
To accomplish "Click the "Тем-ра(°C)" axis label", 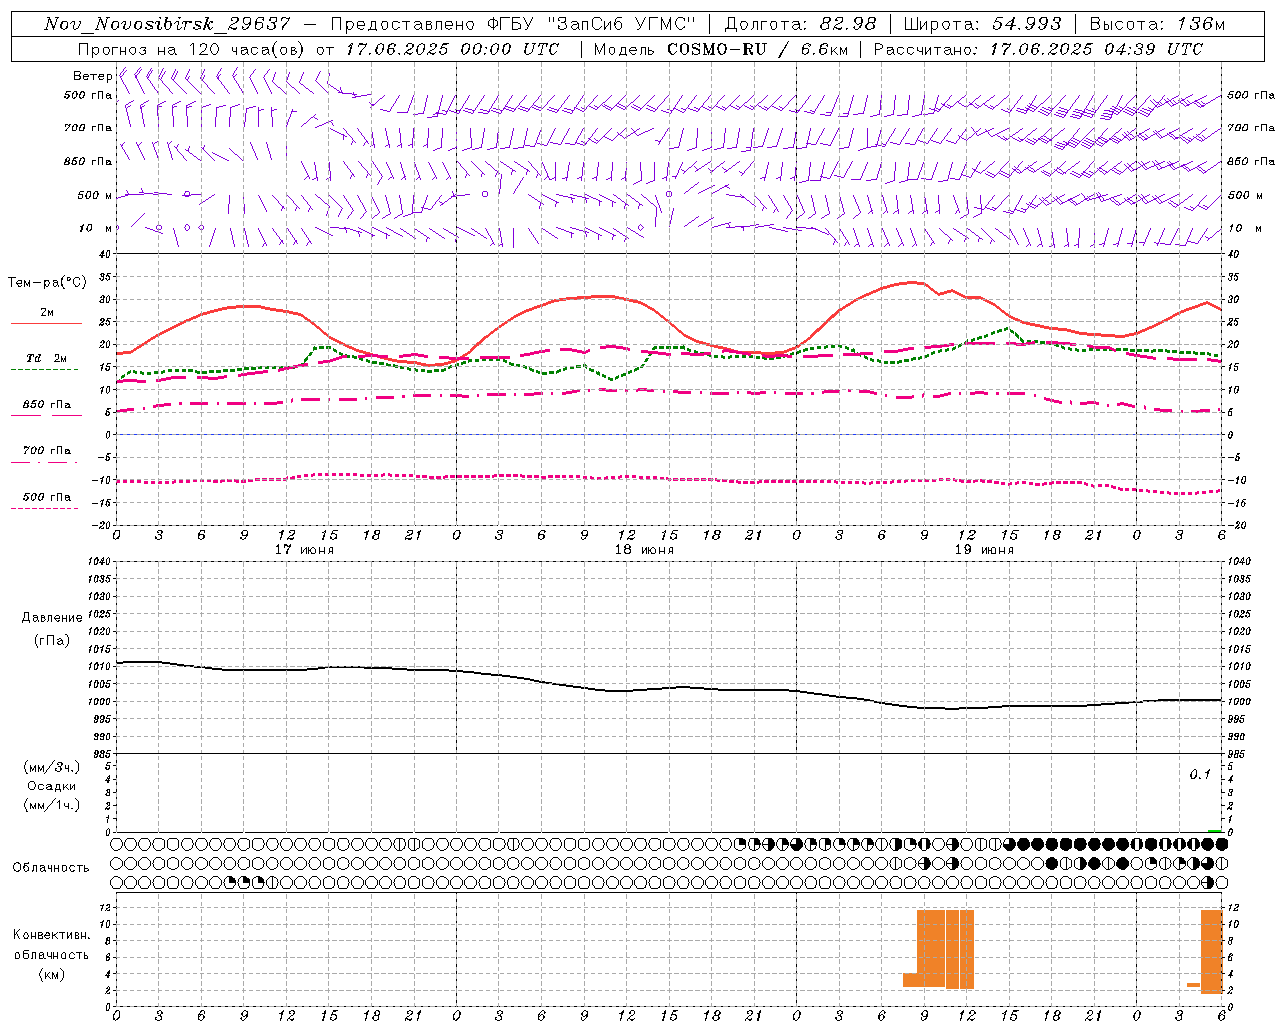I will point(47,283).
